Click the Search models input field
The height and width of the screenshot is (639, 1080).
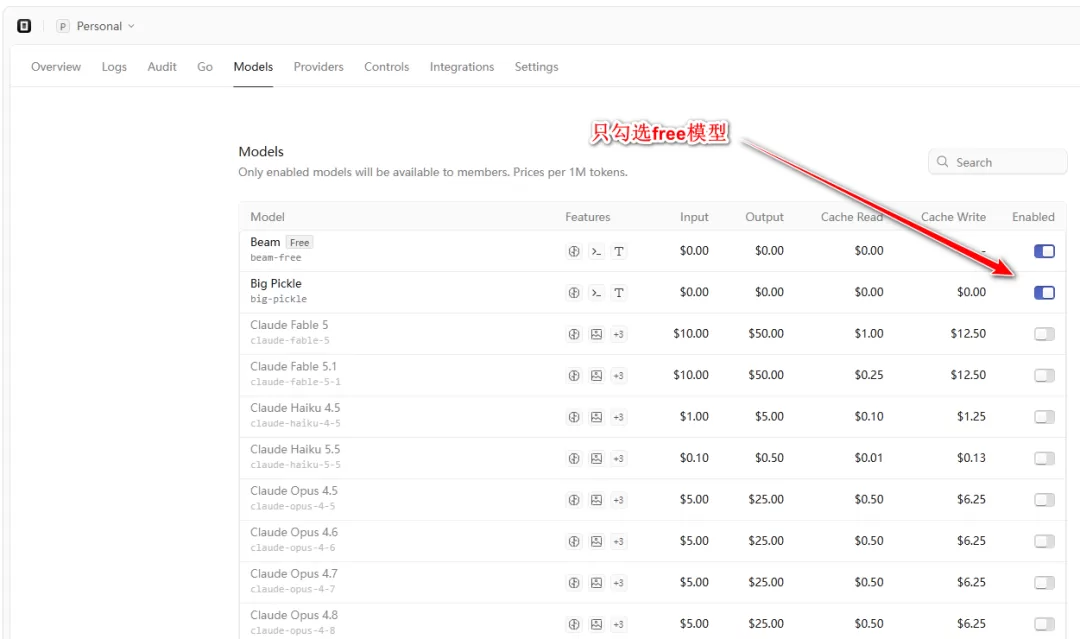pyautogui.click(x=997, y=163)
